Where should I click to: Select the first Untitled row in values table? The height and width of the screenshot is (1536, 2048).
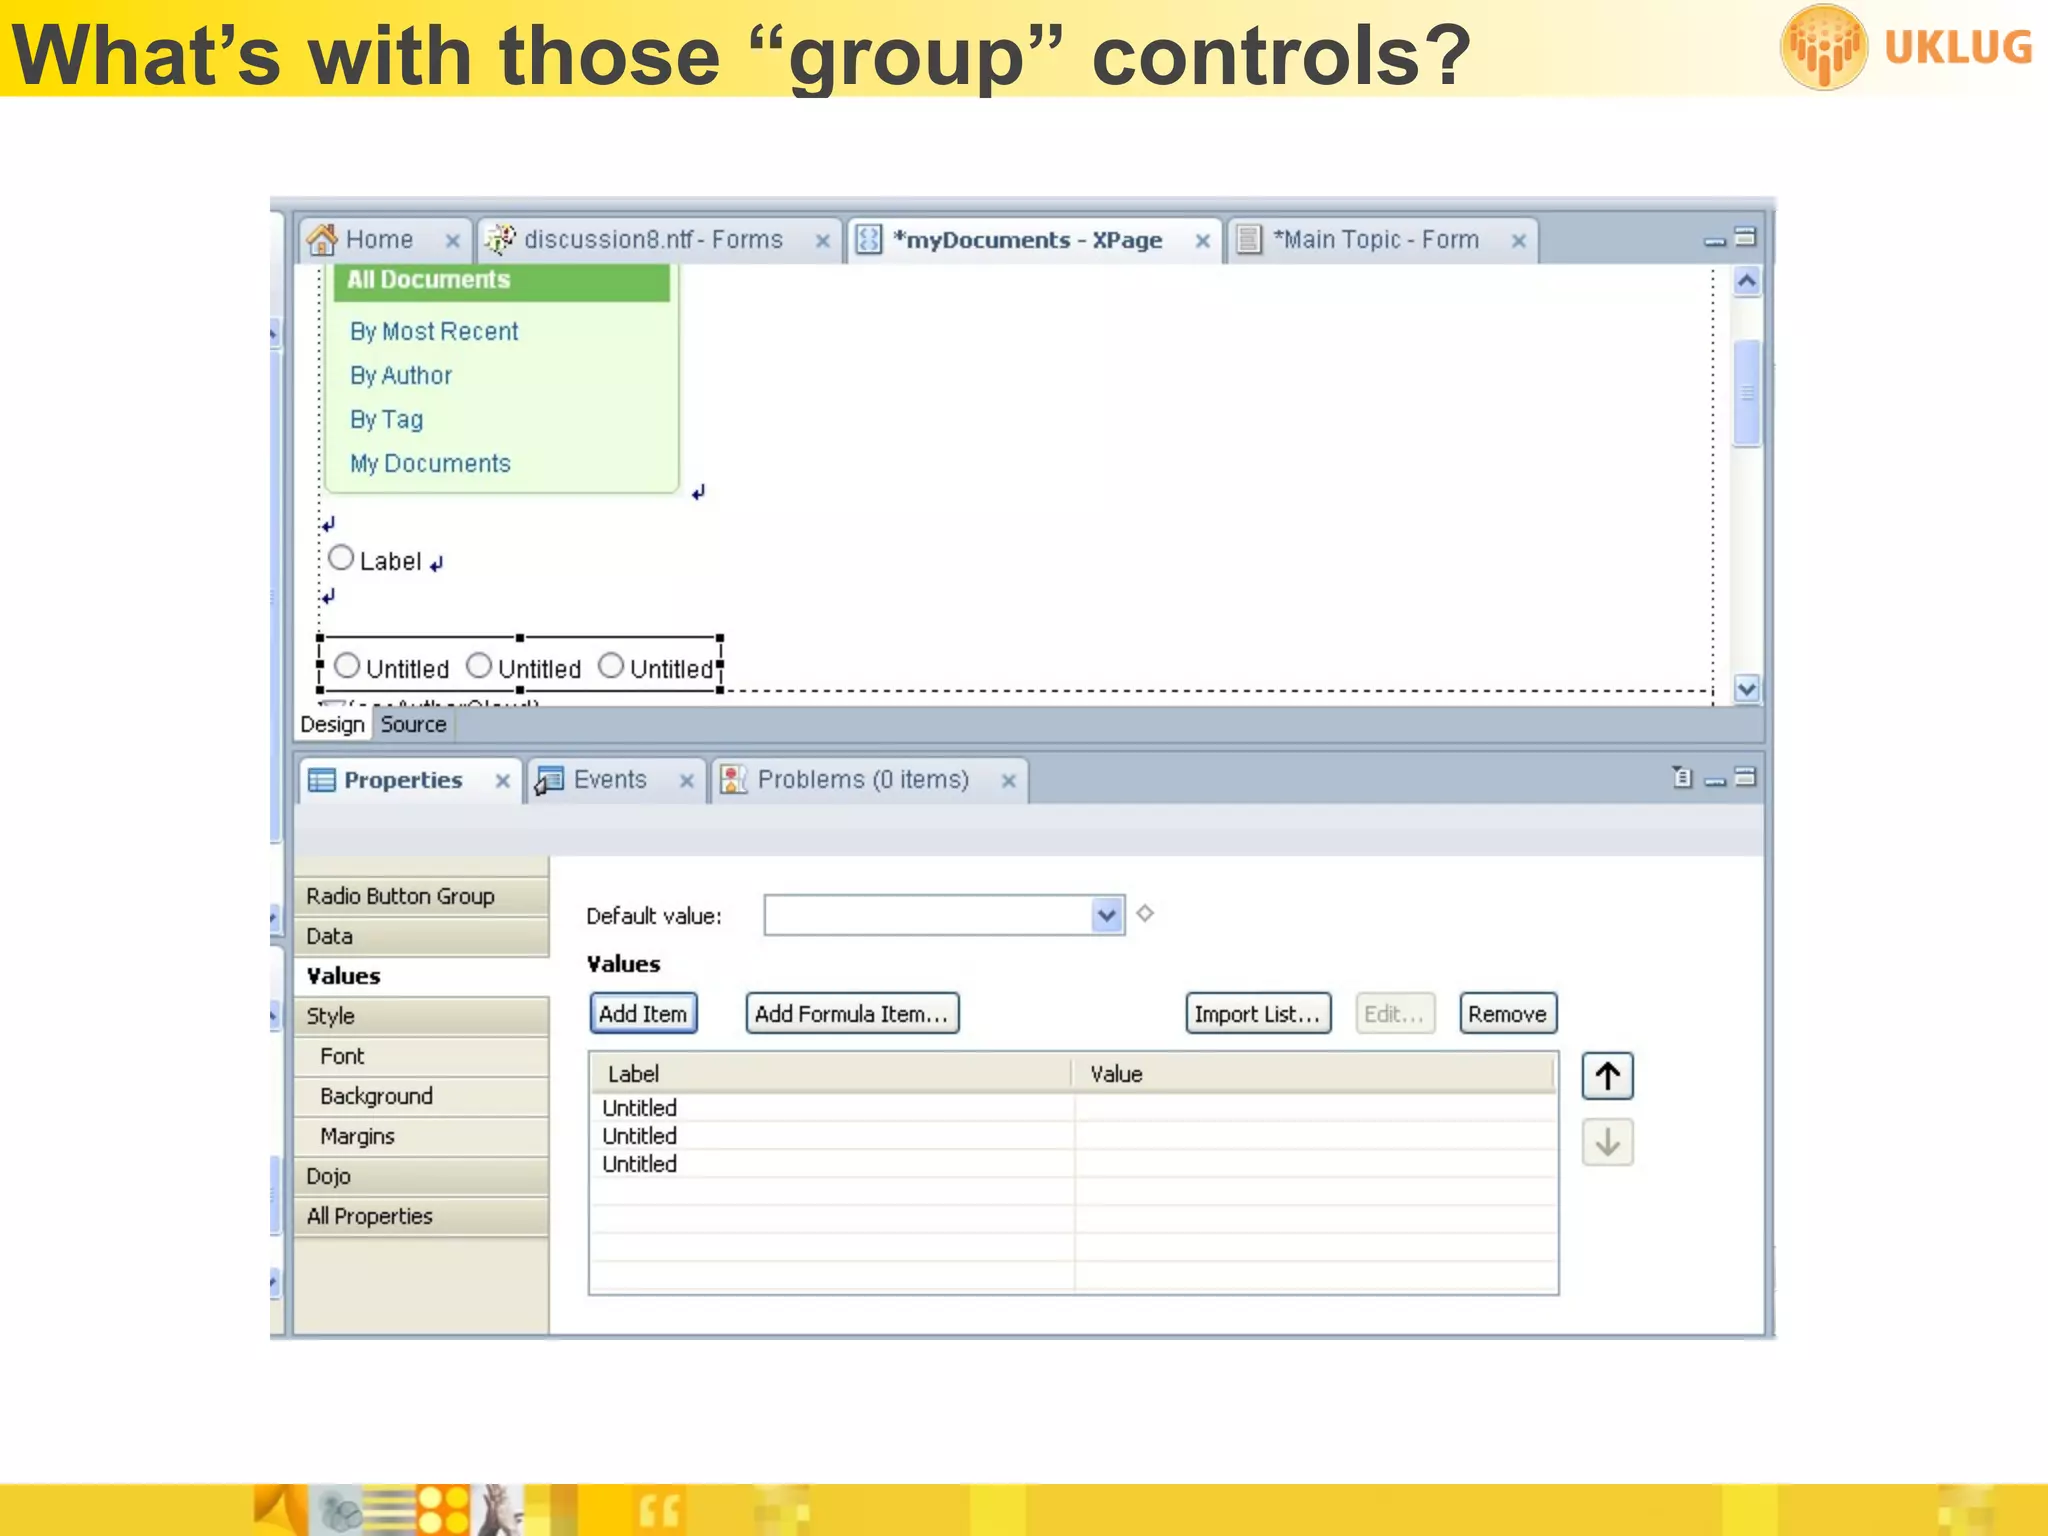1073,1108
